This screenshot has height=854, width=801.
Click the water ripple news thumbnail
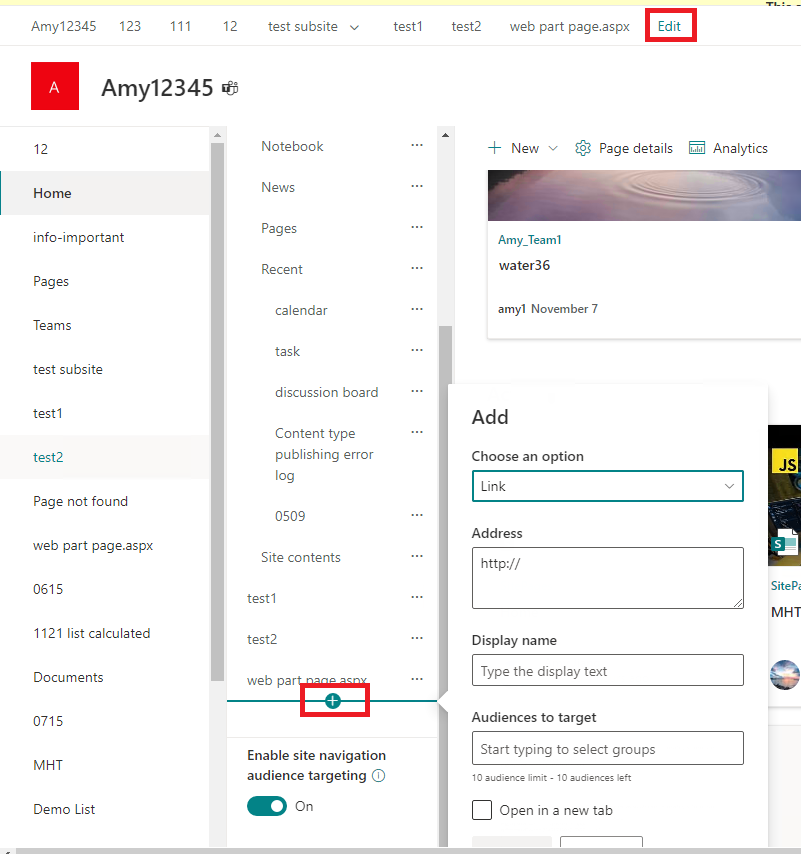coord(644,196)
